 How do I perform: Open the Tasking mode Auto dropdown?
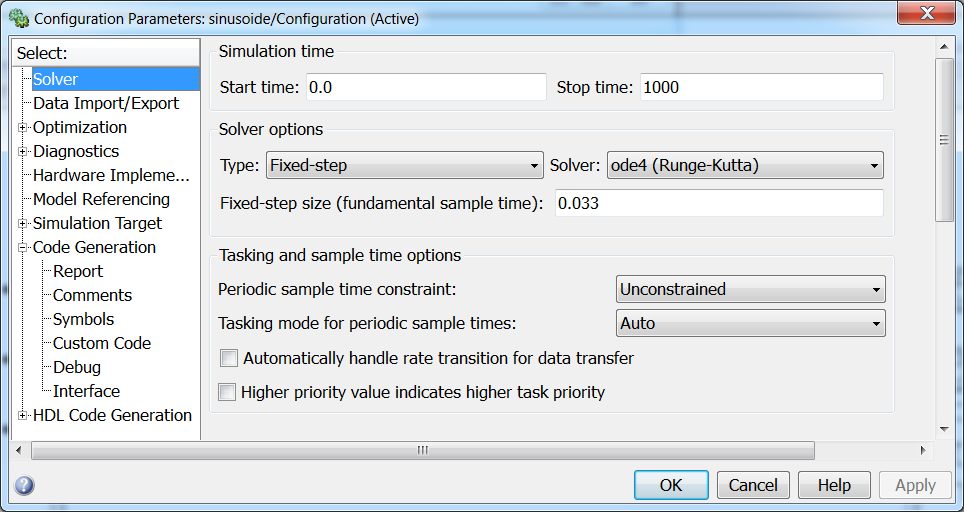coord(750,323)
